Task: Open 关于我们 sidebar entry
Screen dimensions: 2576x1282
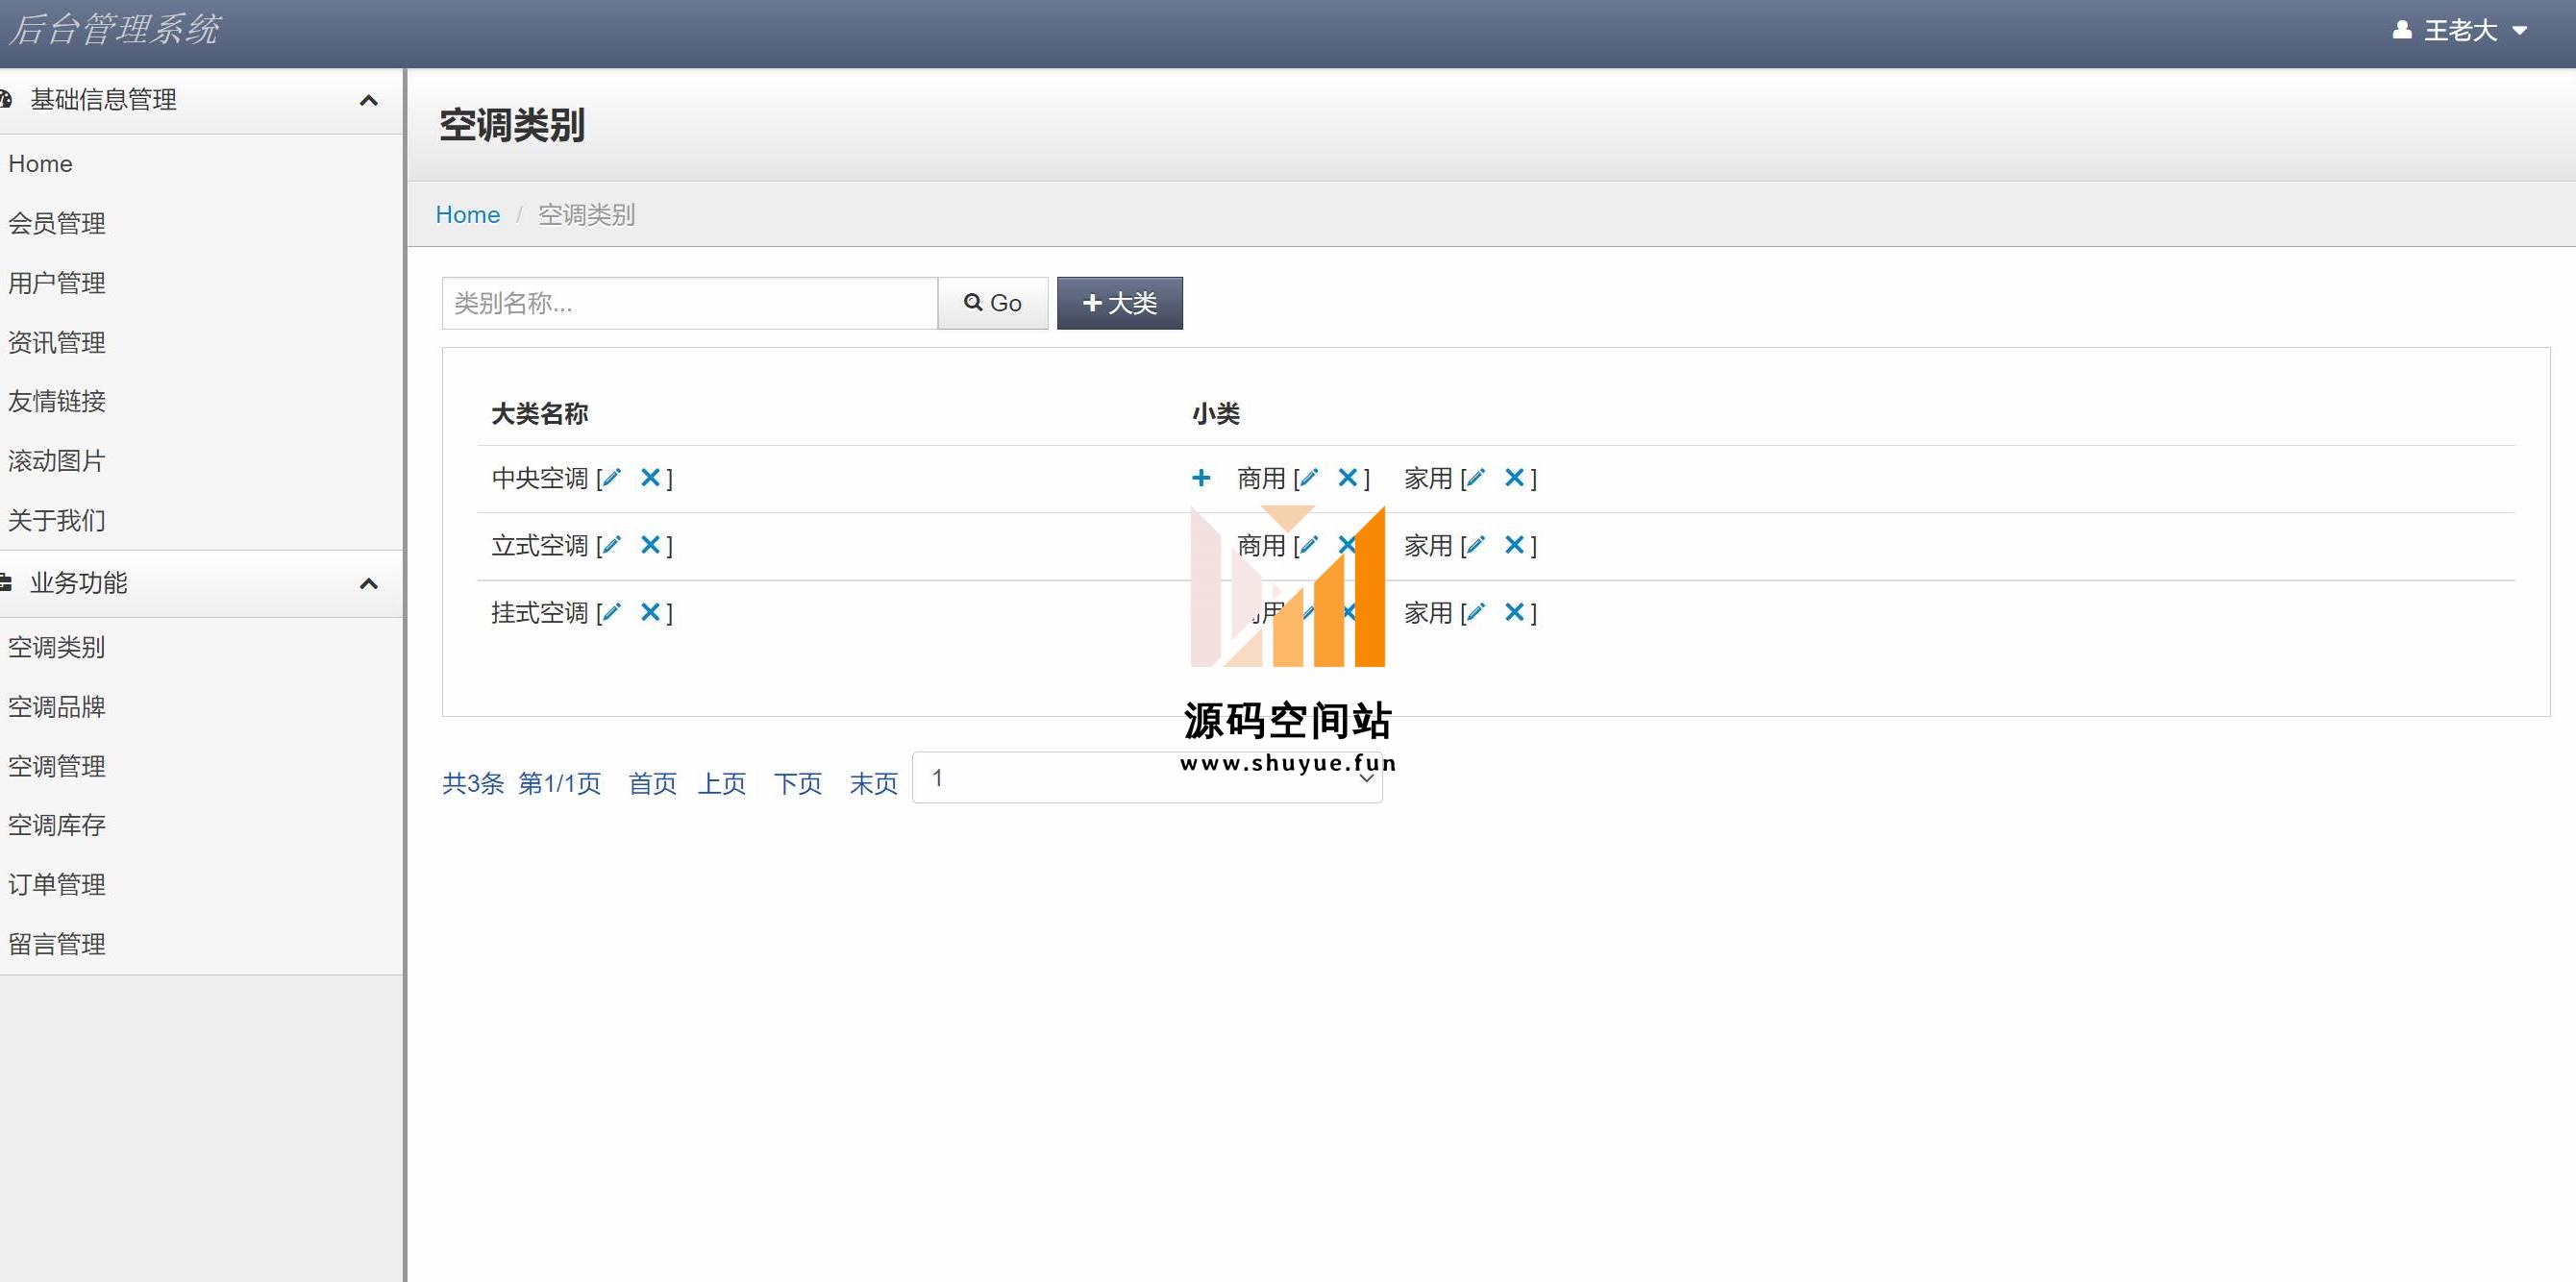Action: [57, 520]
